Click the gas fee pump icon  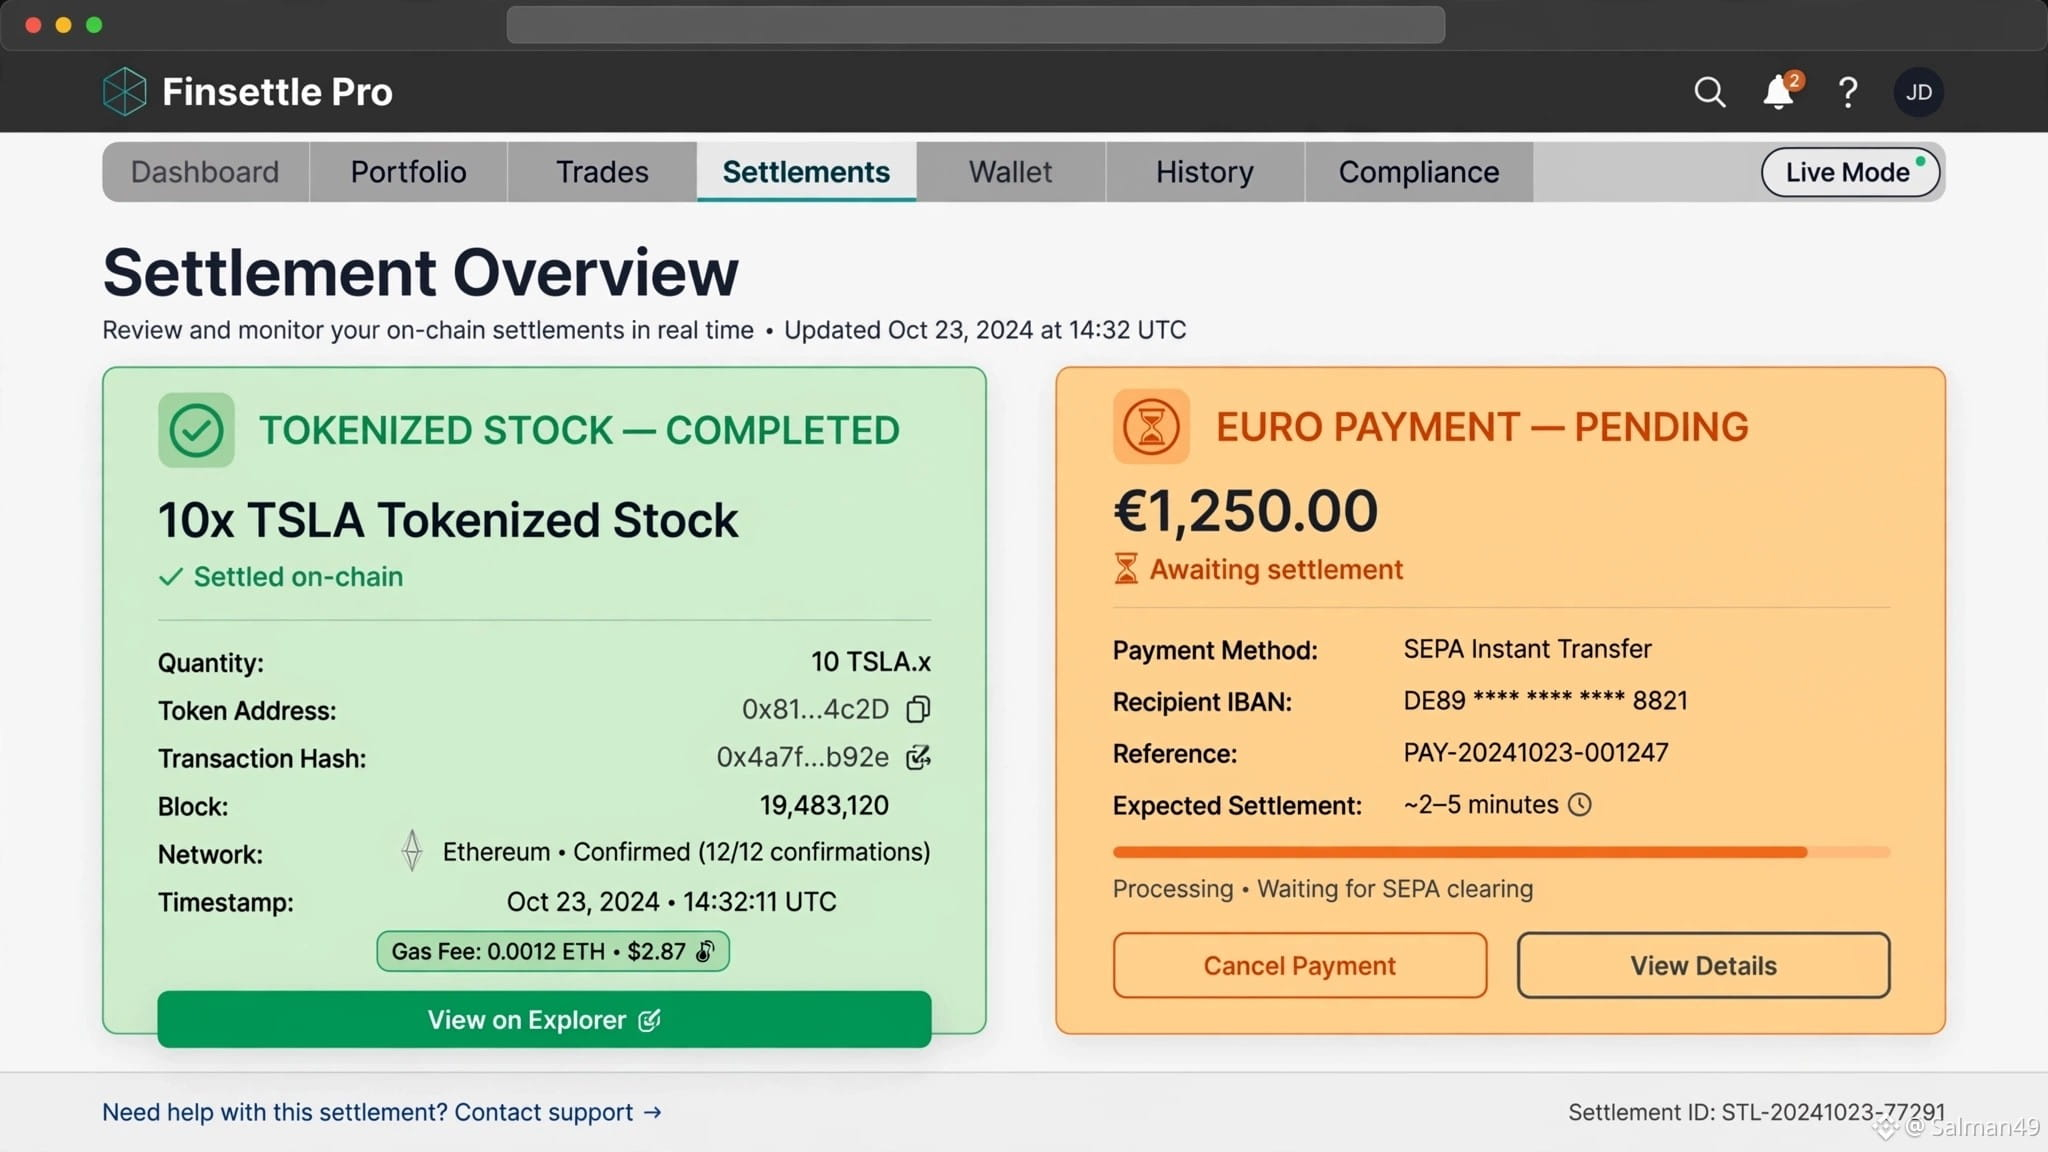click(x=705, y=951)
